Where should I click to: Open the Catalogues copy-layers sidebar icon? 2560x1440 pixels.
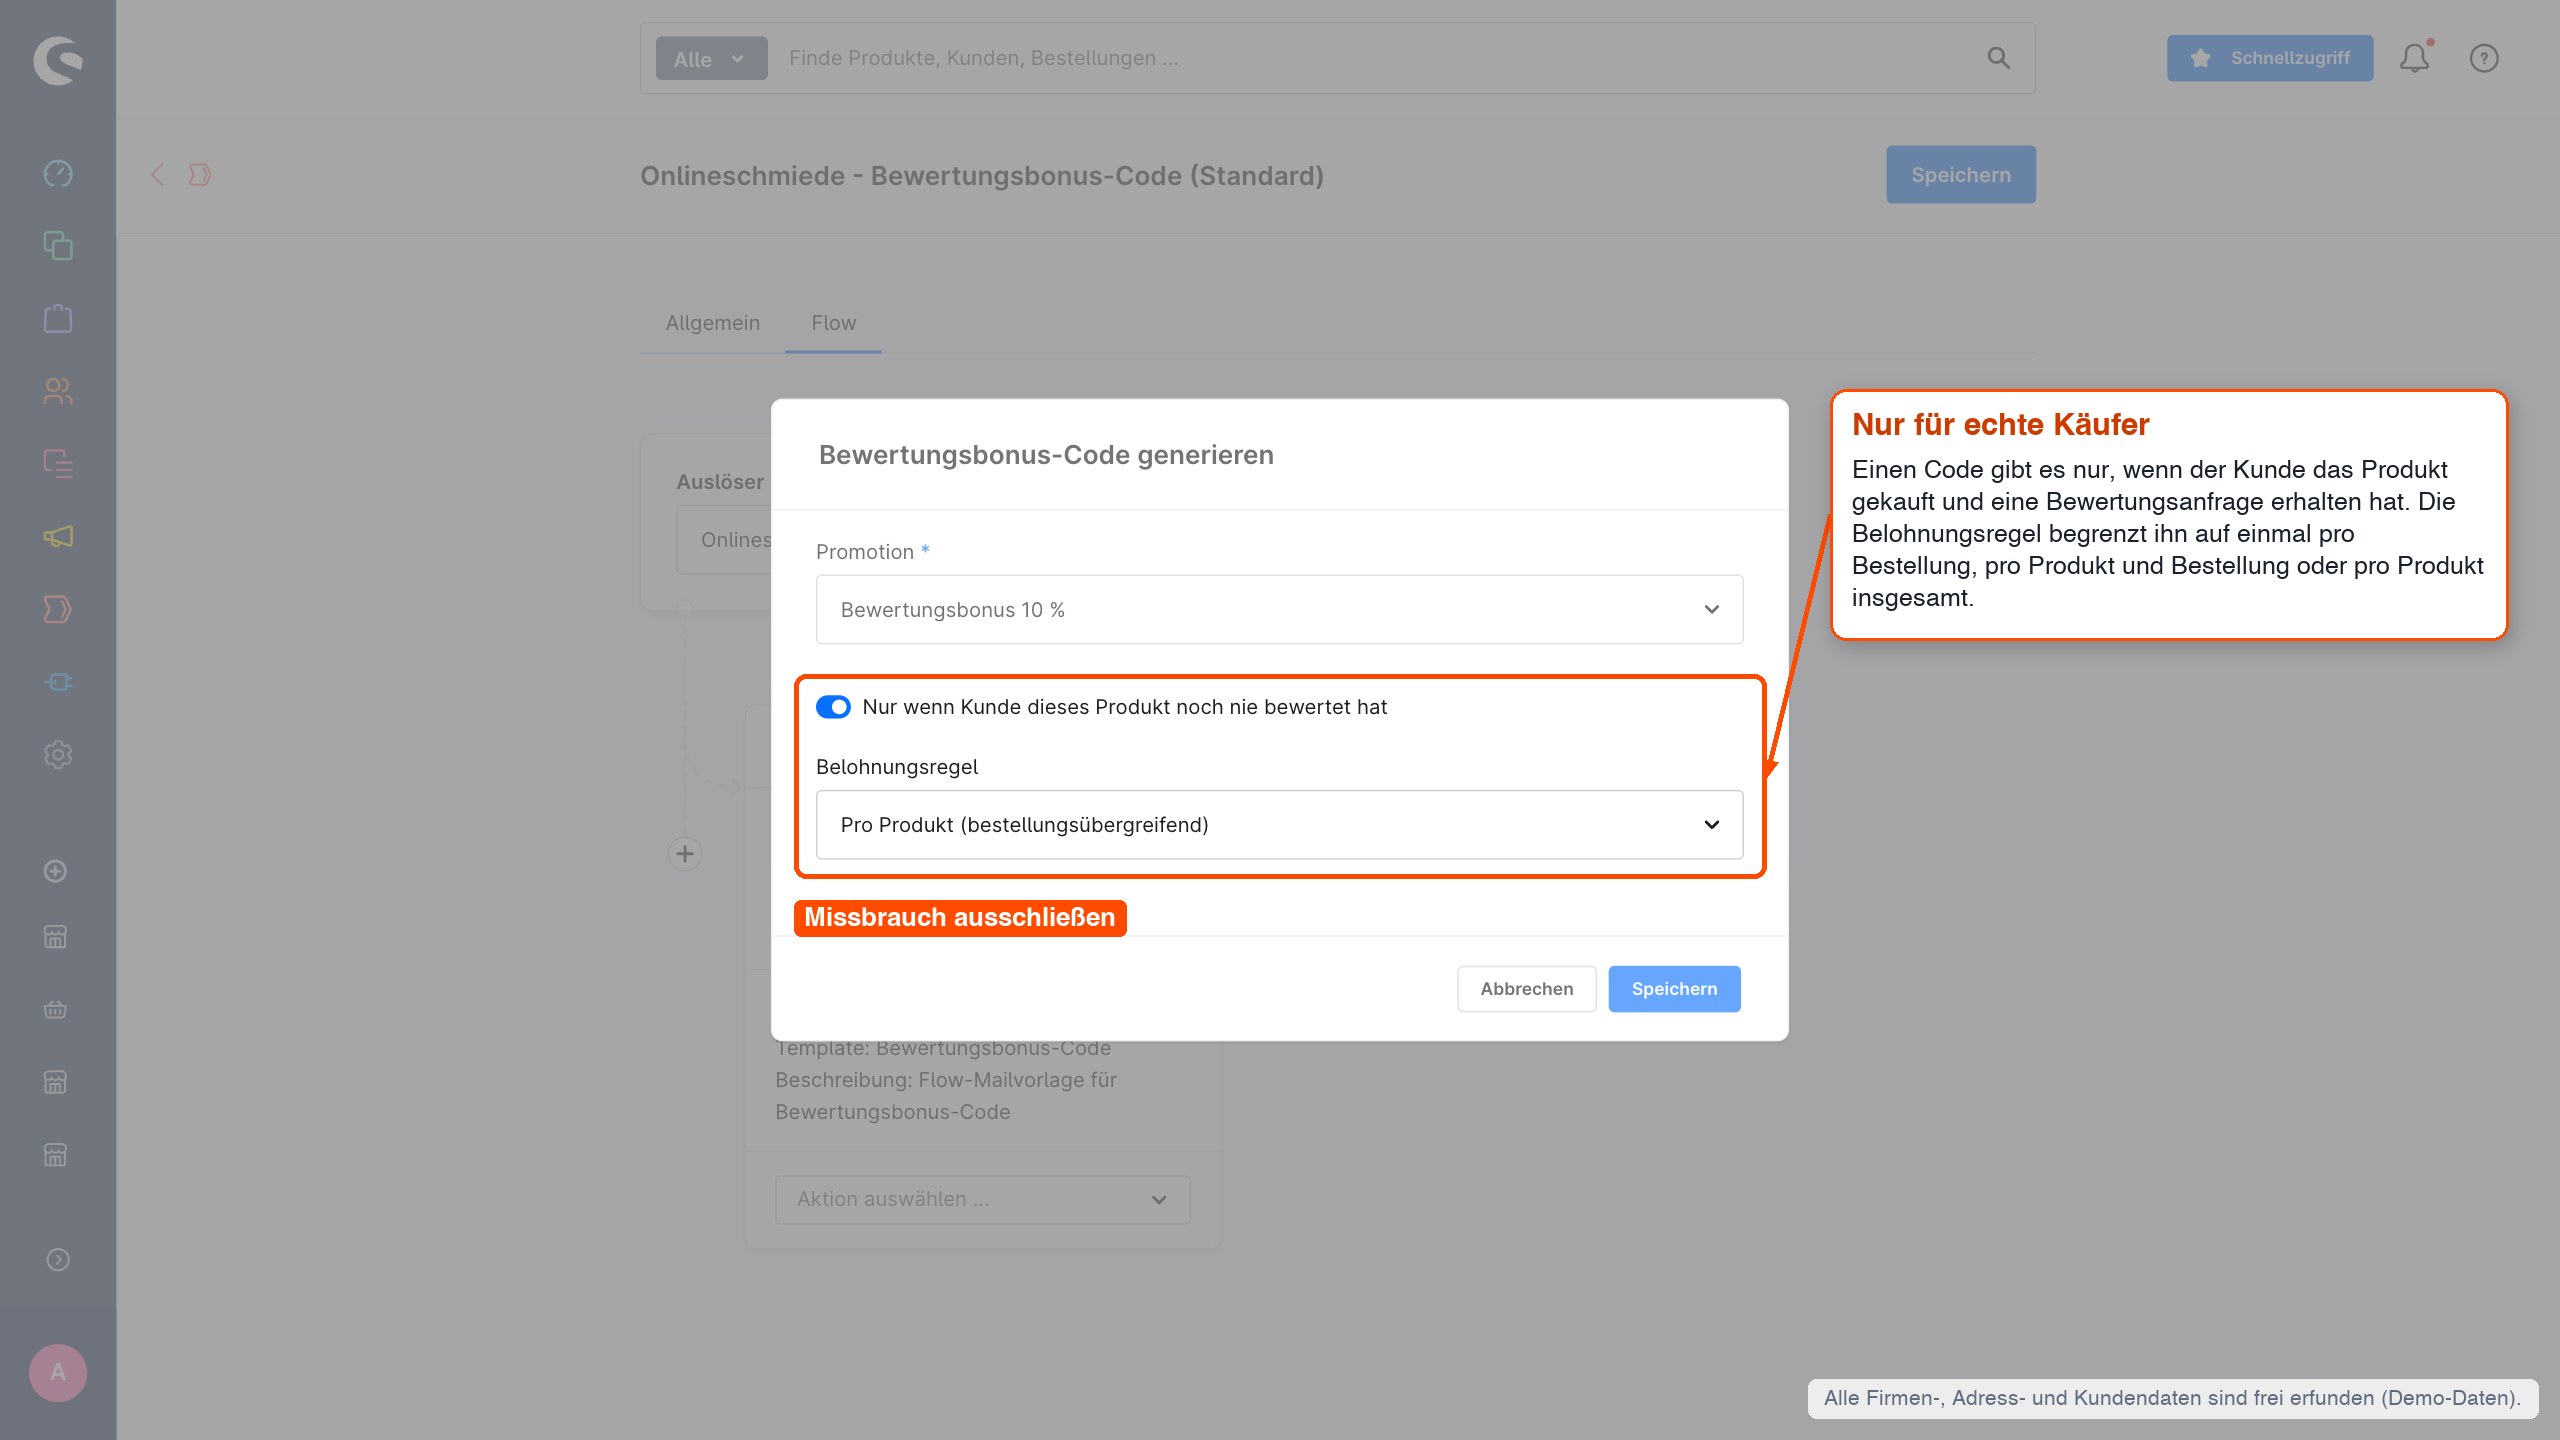(x=58, y=246)
